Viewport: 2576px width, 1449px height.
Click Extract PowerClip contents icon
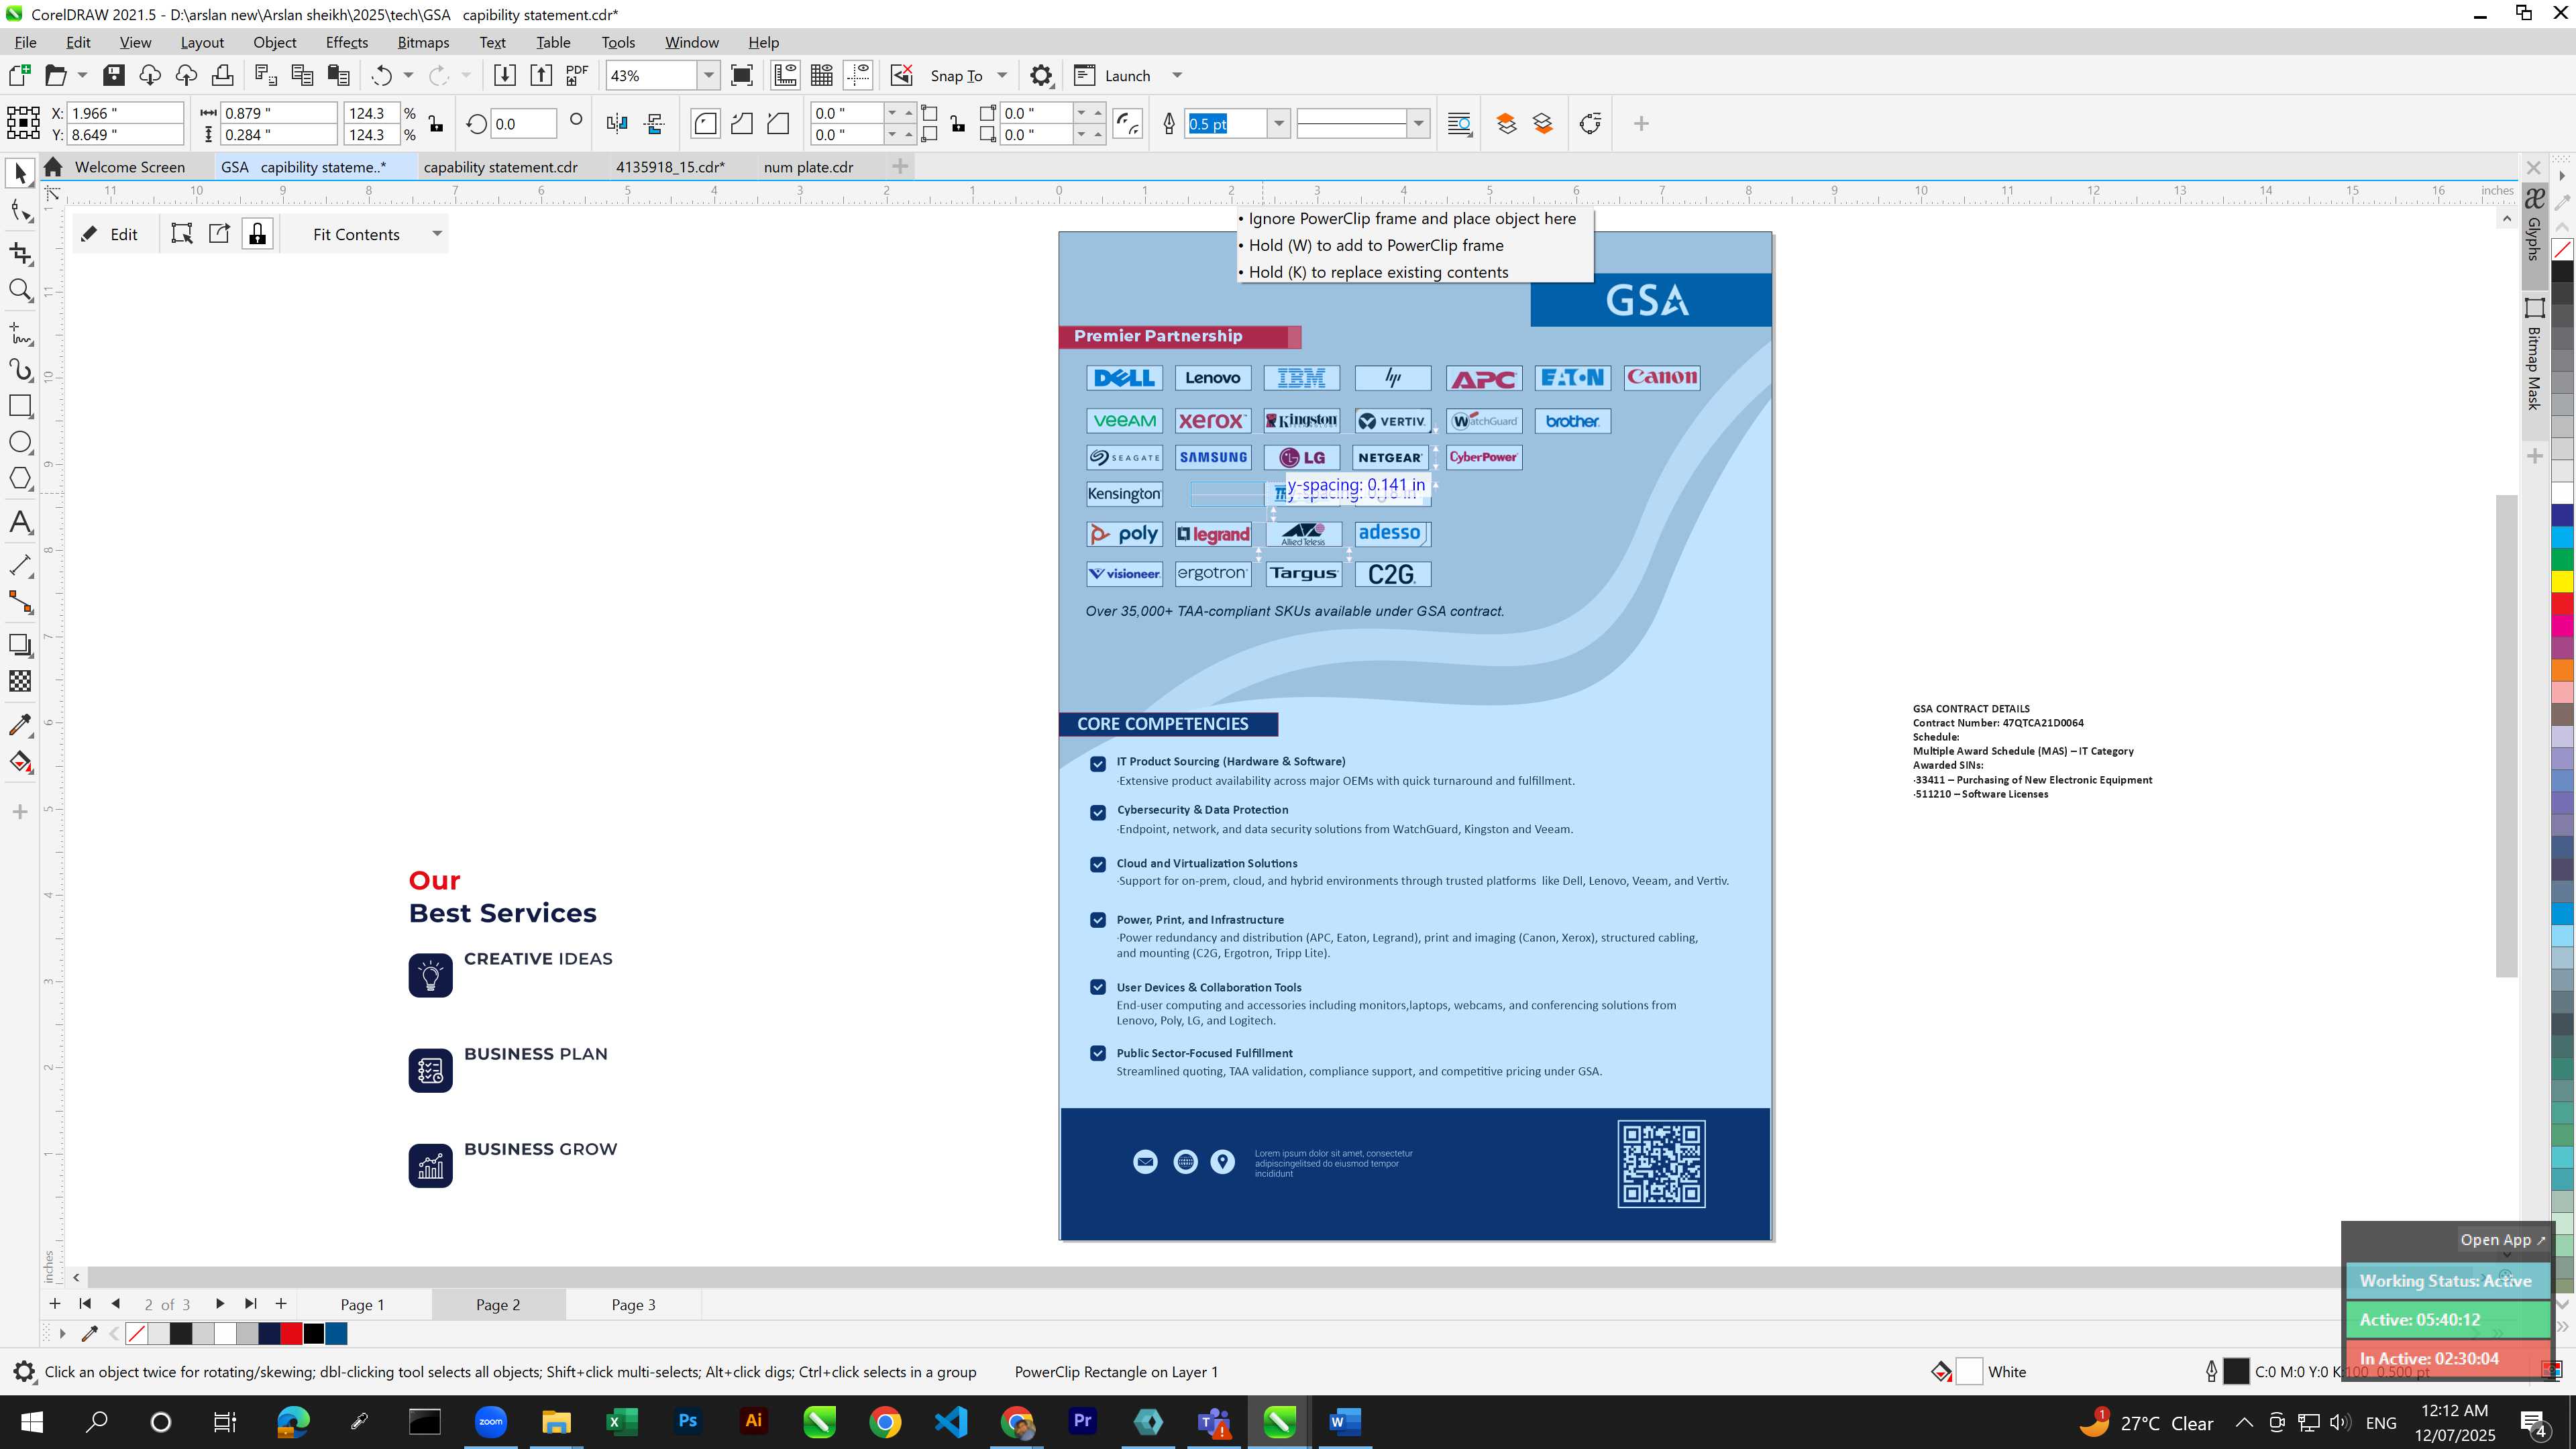219,233
